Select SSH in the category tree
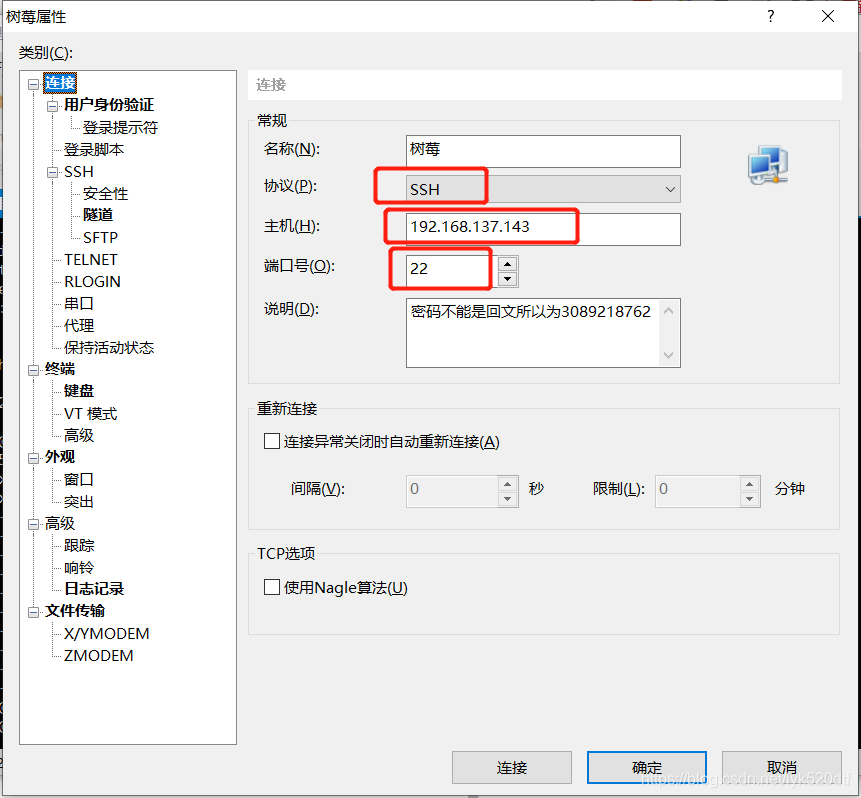This screenshot has height=798, width=861. point(79,172)
